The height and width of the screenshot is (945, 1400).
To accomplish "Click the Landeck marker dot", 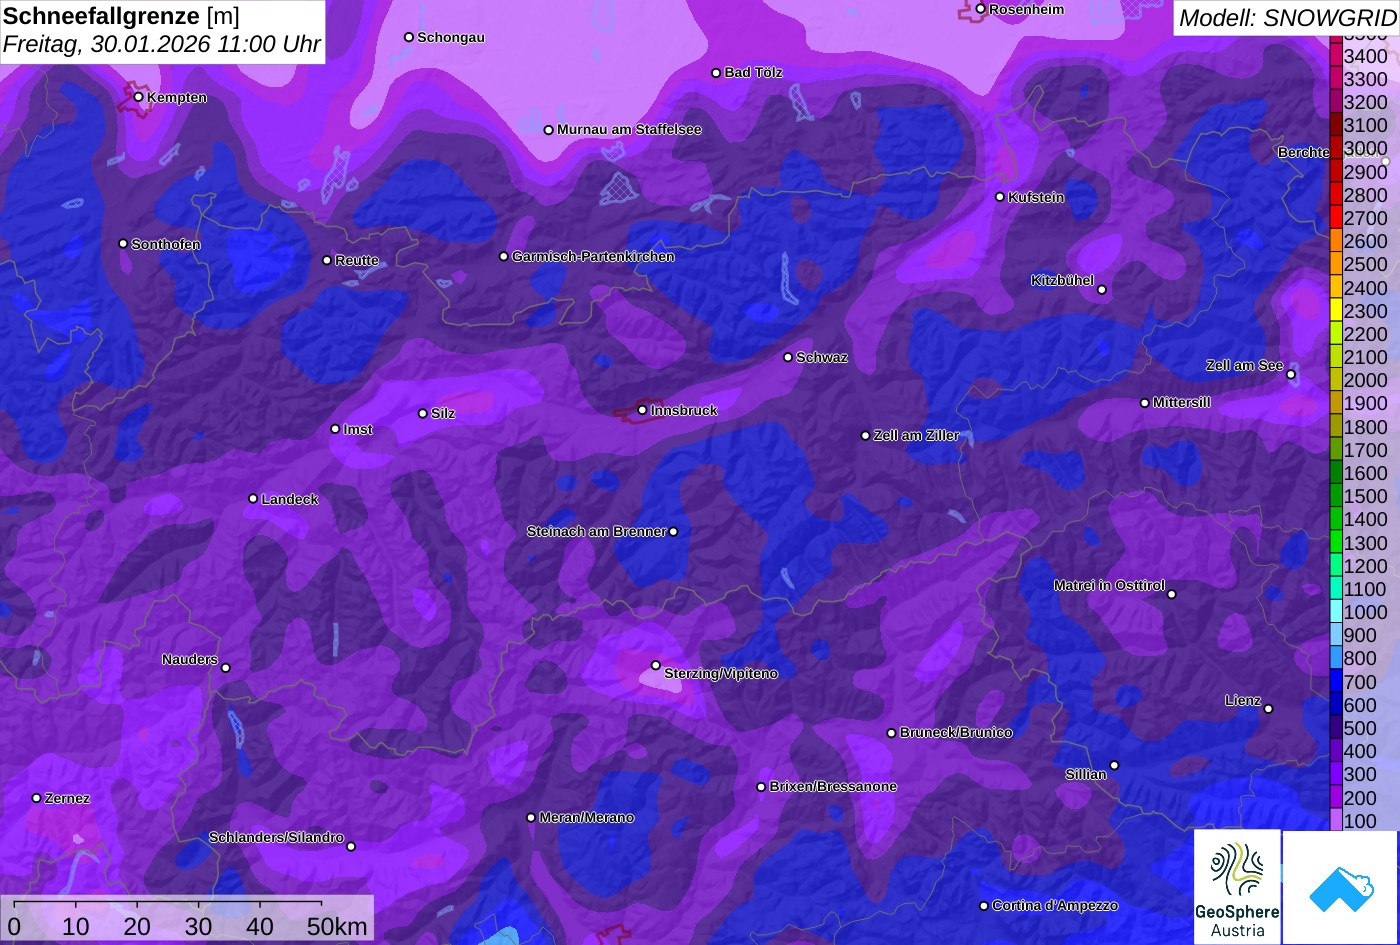I will point(253,499).
